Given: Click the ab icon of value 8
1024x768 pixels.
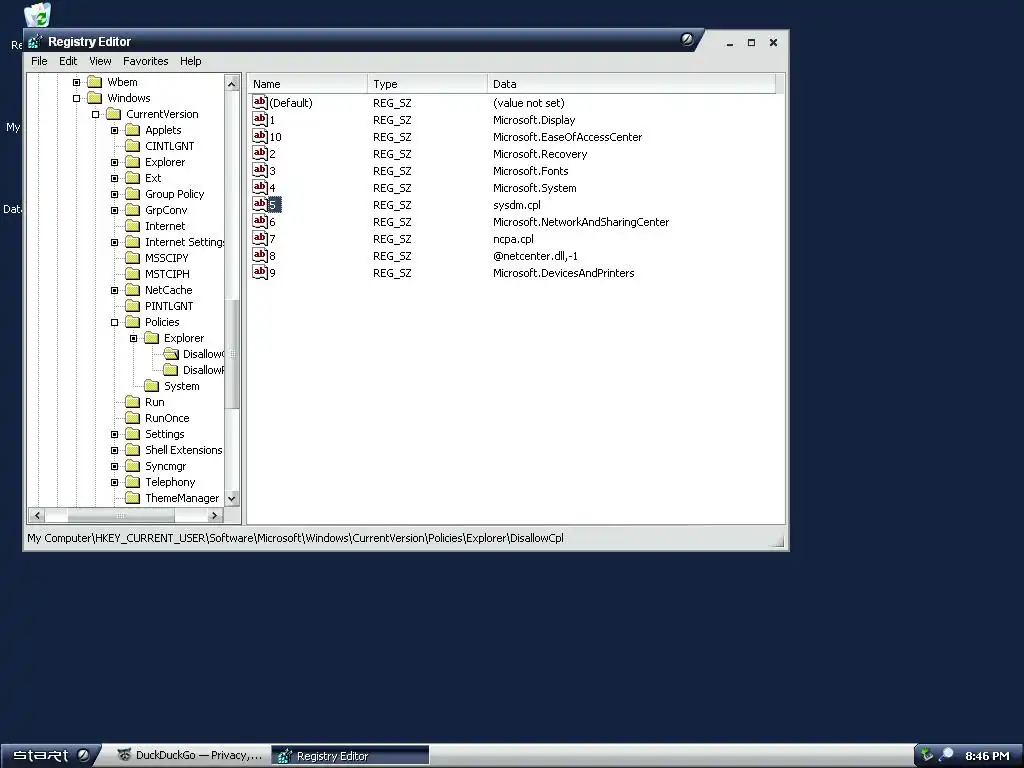Looking at the screenshot, I should coord(260,255).
